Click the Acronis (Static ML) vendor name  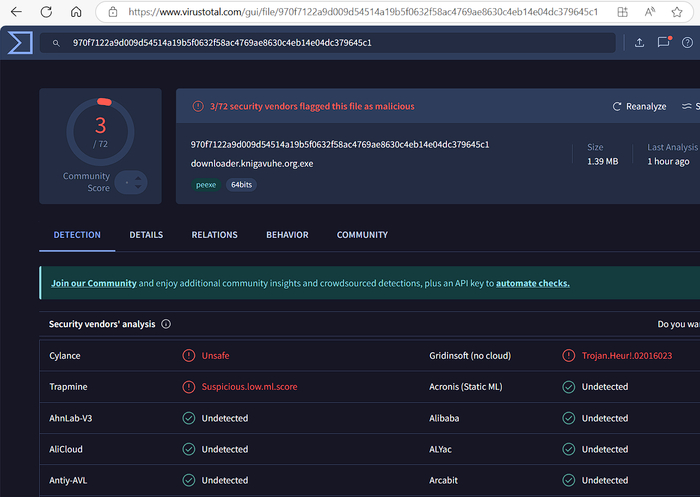tap(466, 387)
